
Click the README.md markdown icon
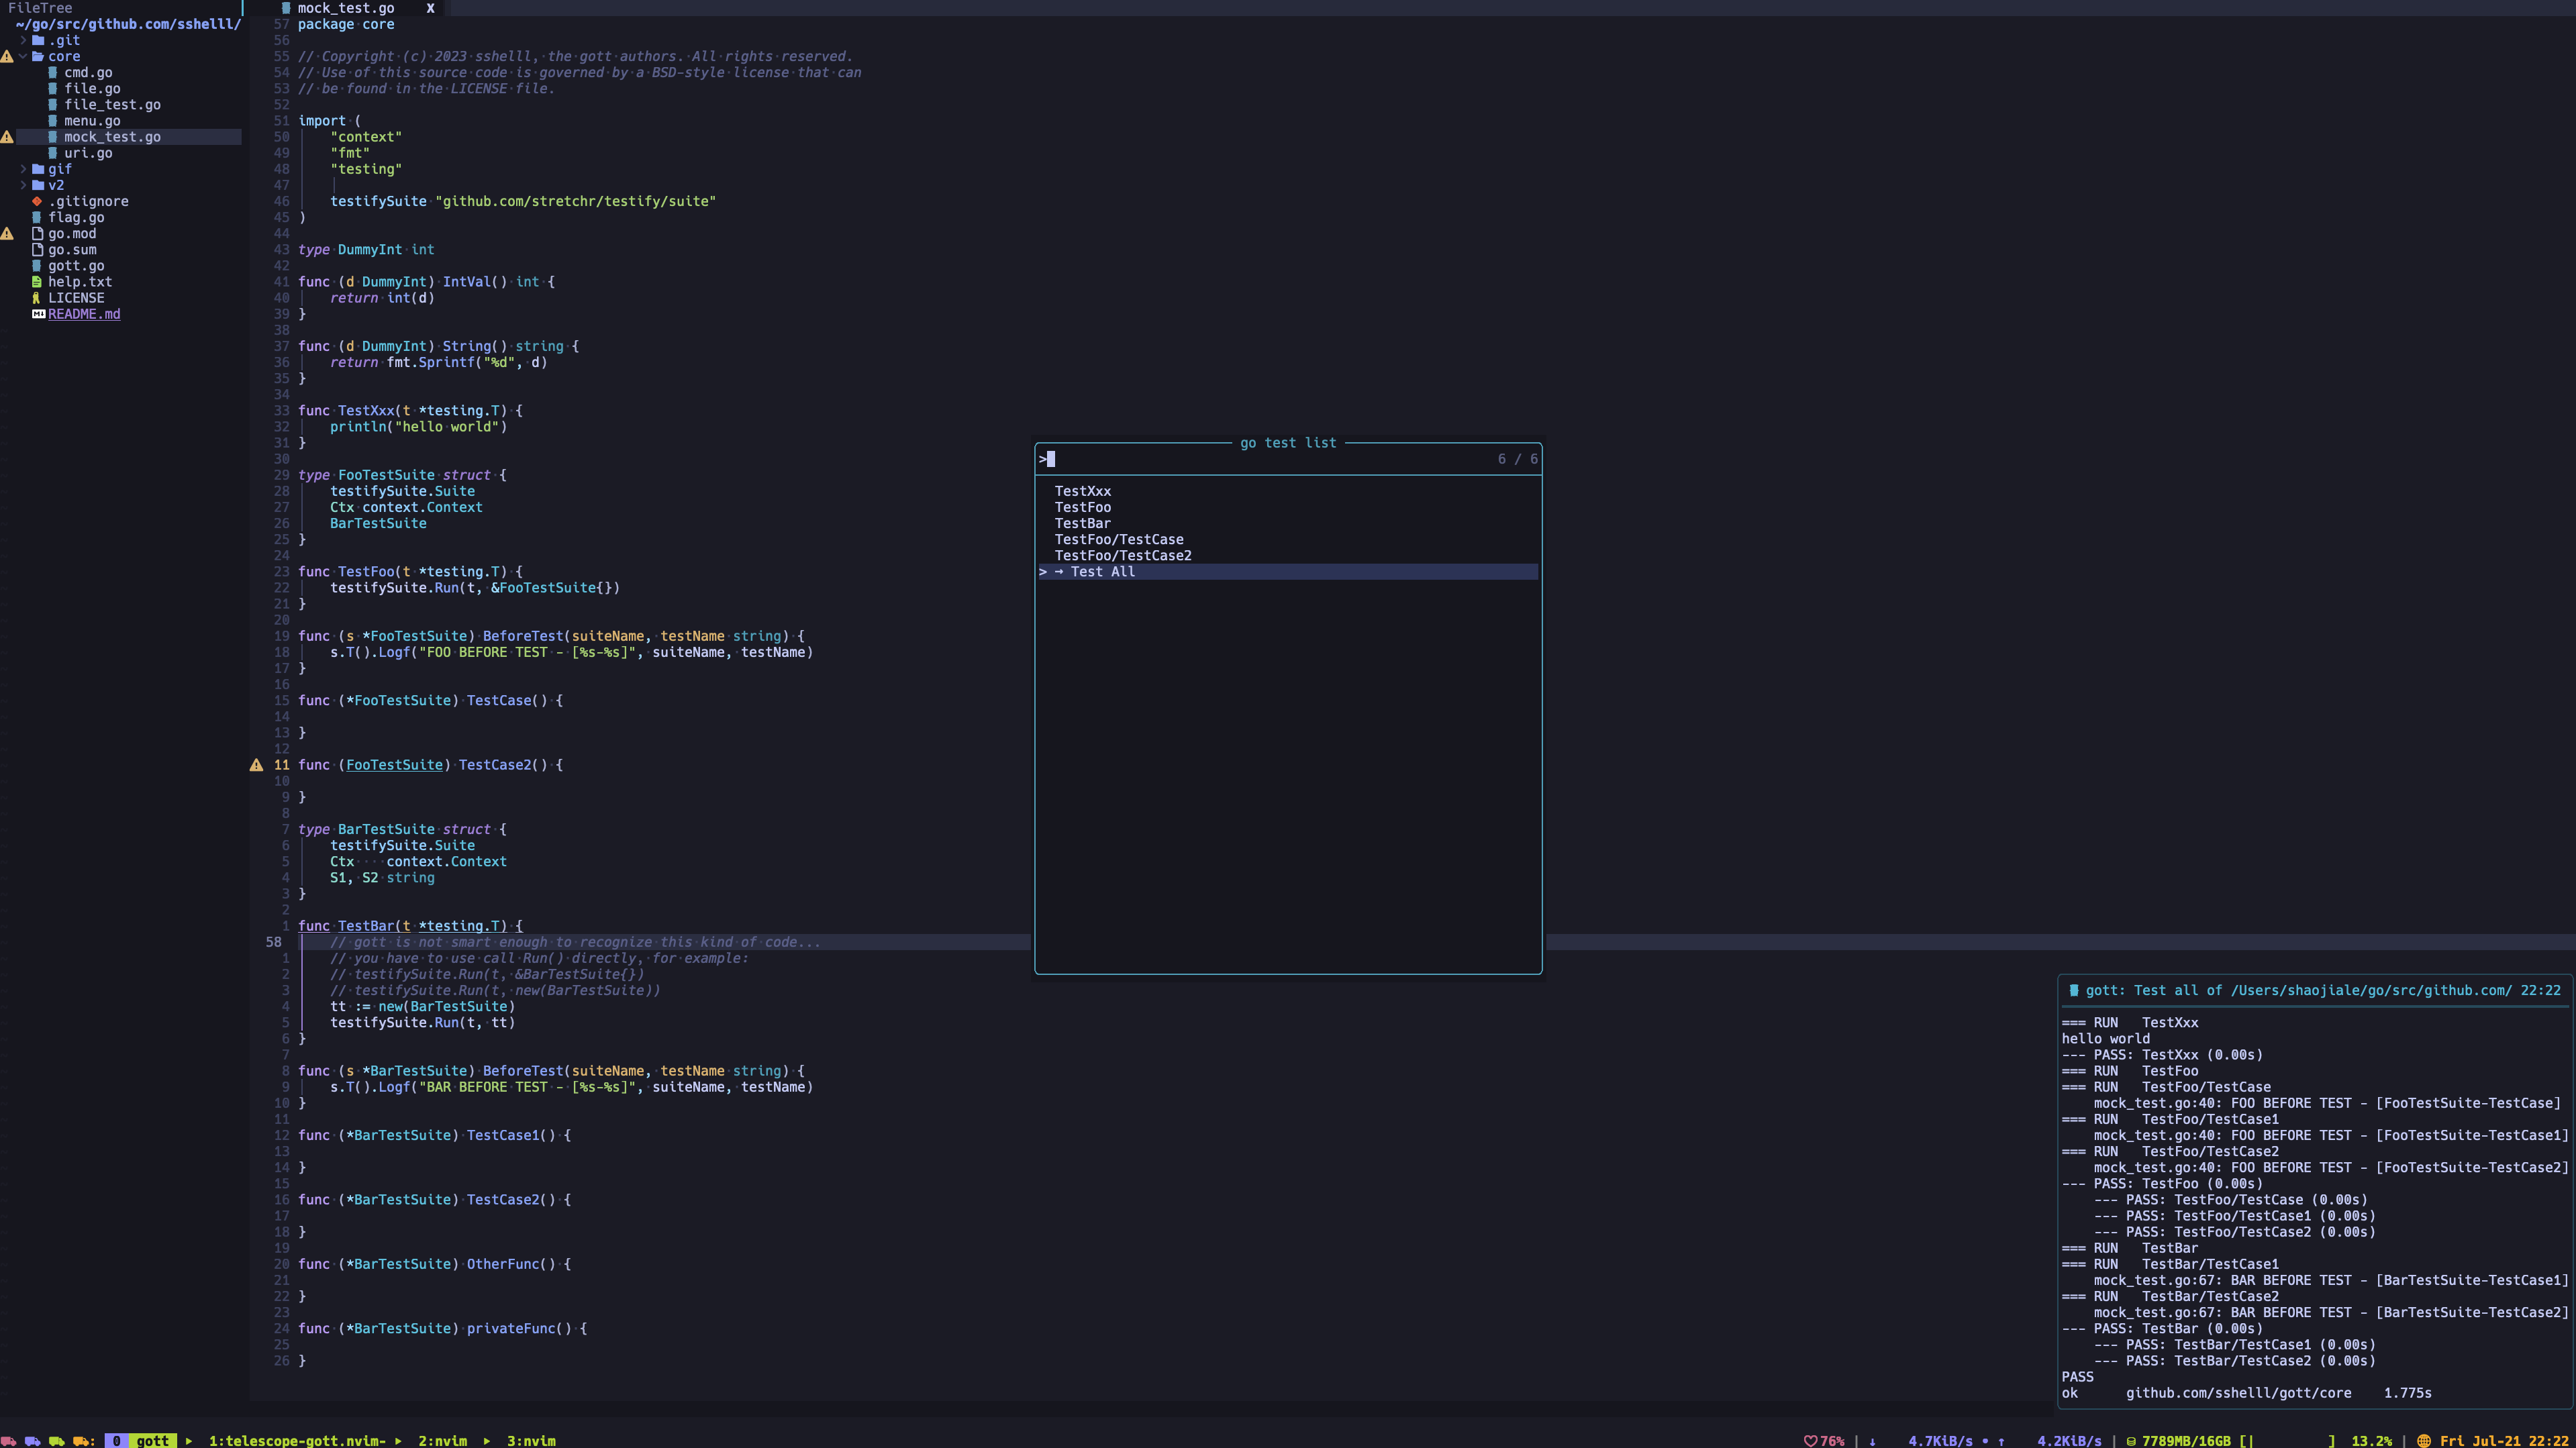[x=38, y=314]
